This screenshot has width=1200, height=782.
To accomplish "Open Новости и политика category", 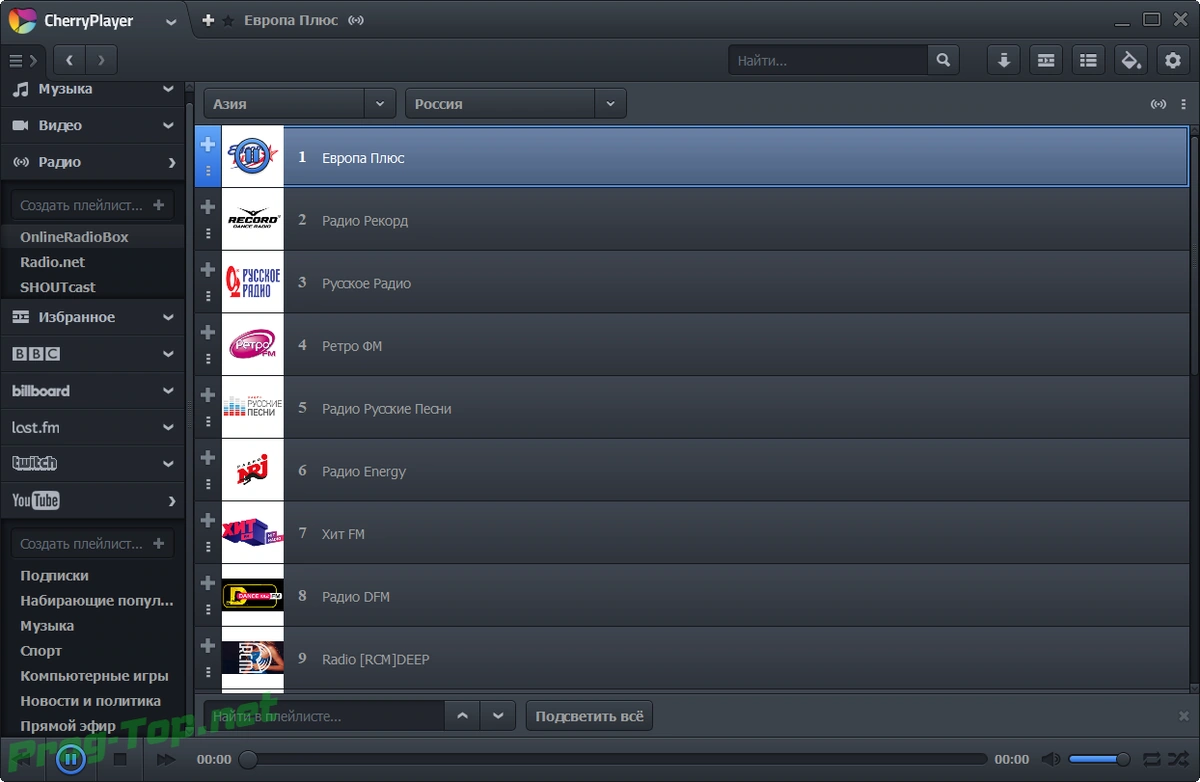I will tap(90, 701).
